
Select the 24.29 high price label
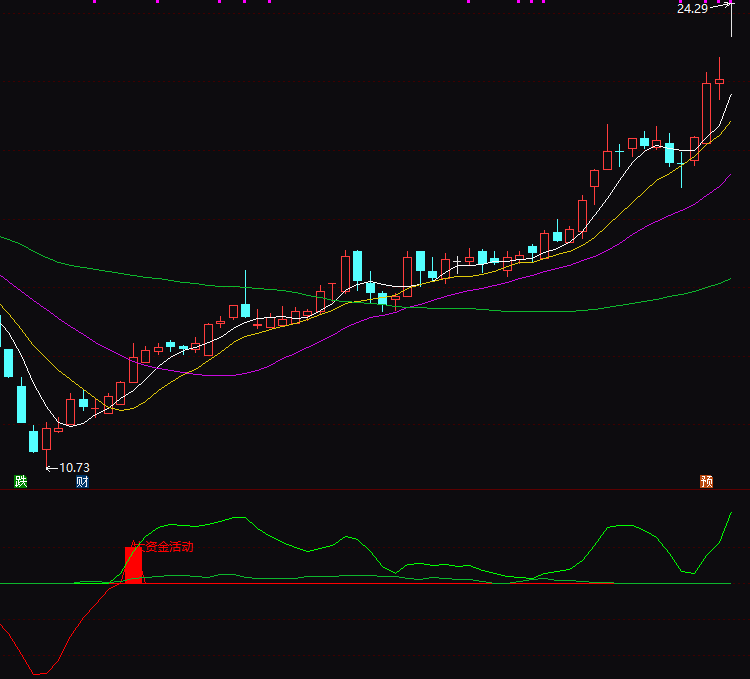coord(692,9)
